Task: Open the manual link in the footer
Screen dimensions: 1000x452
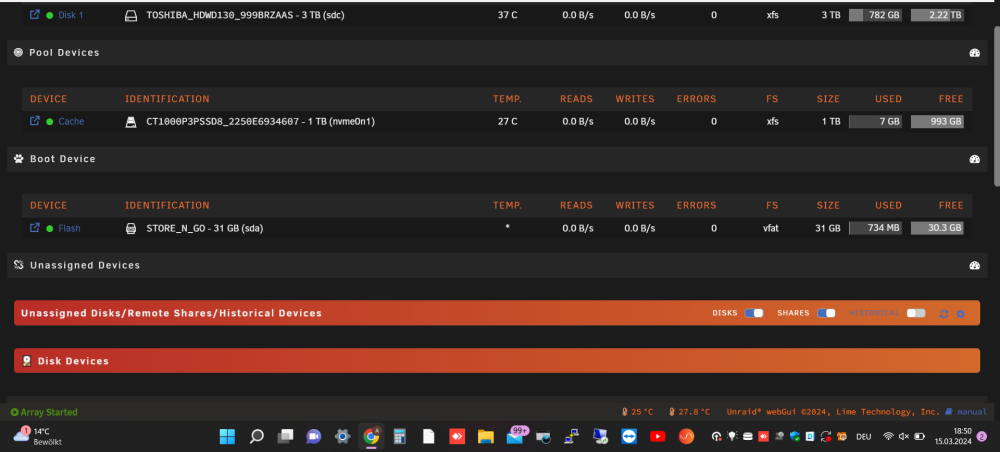Action: (x=972, y=412)
